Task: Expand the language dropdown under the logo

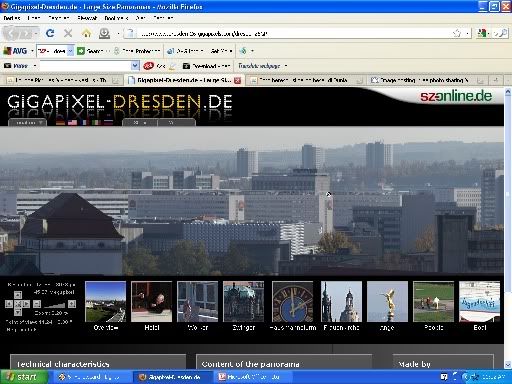Action: pos(27,122)
